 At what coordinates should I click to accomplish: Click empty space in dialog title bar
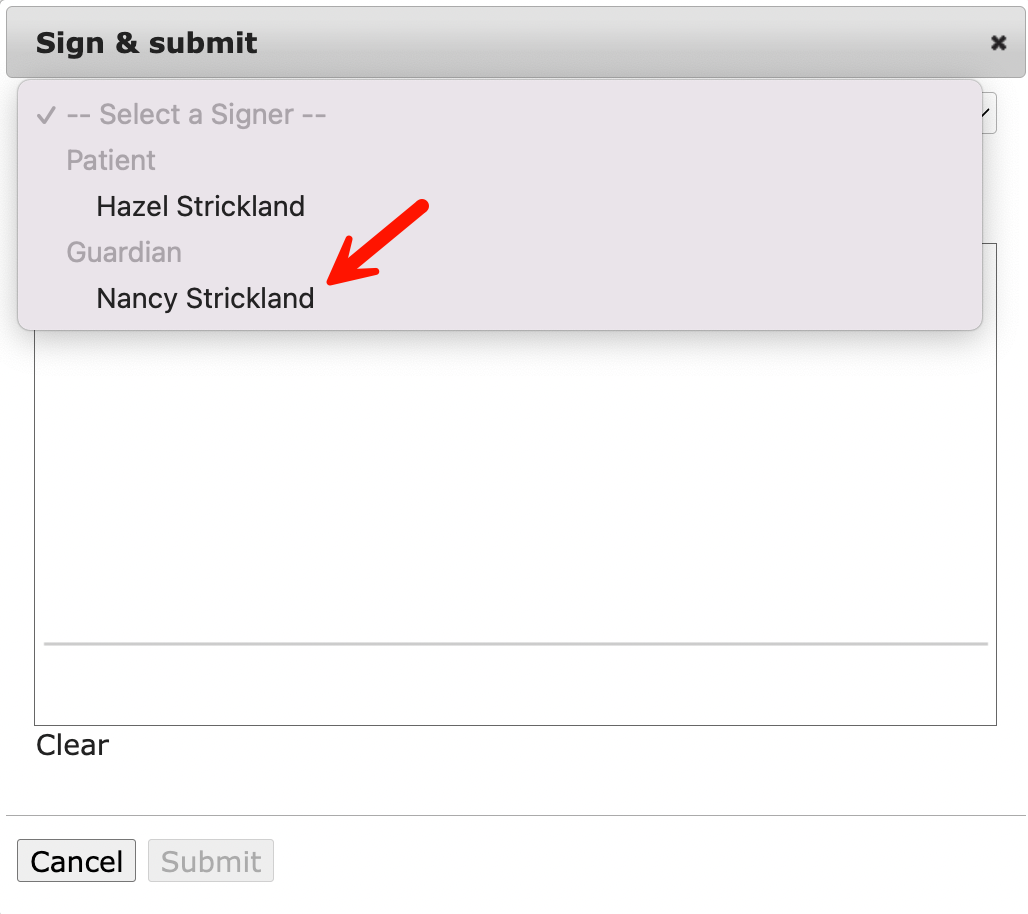(600, 43)
